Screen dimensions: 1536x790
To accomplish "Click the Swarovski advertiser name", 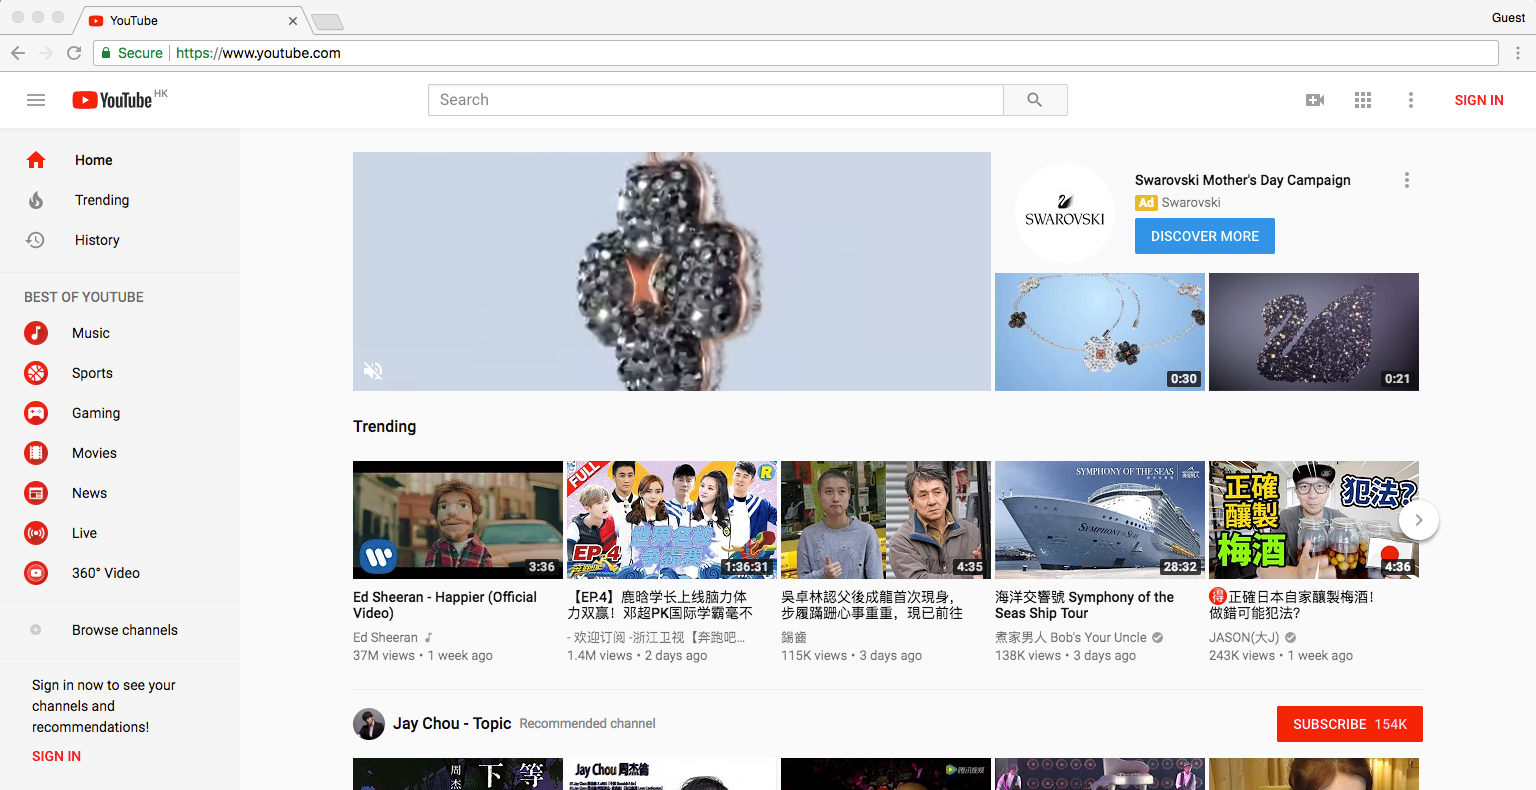I will (x=1191, y=202).
